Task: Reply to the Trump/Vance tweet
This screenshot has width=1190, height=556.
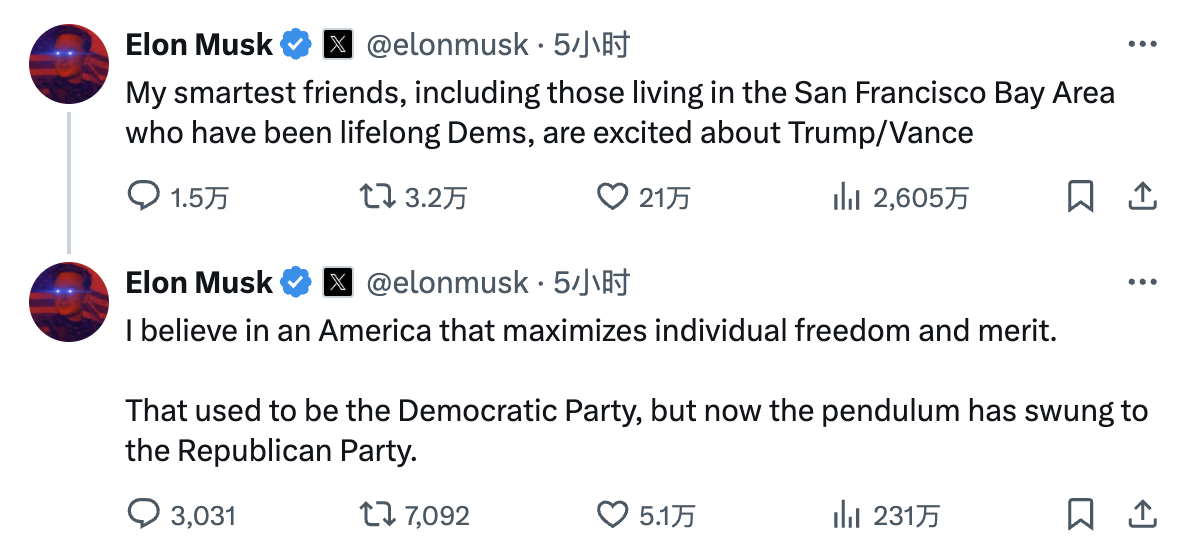Action: (x=146, y=198)
